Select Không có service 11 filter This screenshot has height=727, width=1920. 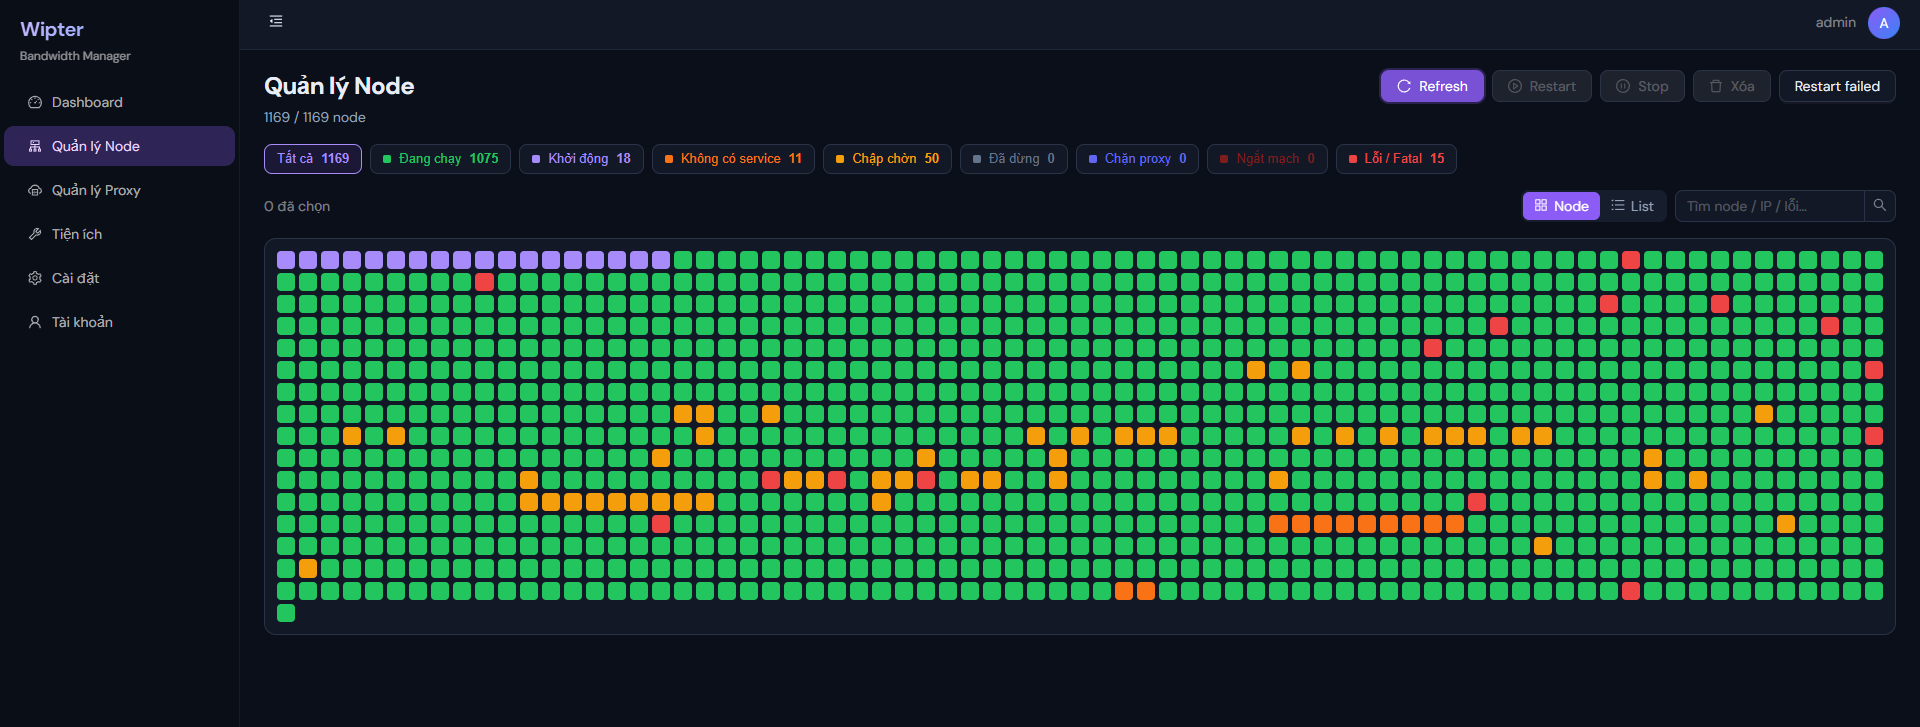[x=733, y=159]
